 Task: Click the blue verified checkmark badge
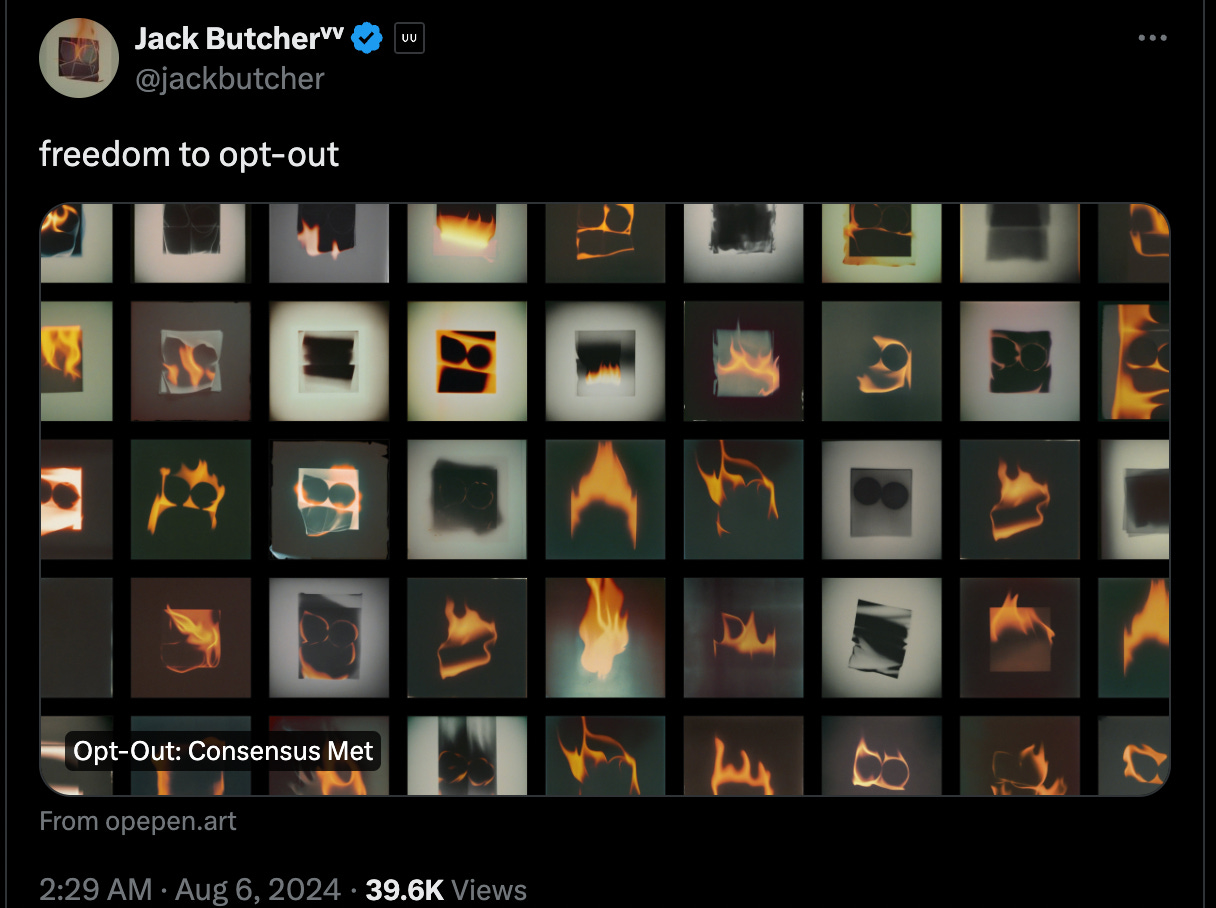coord(367,39)
